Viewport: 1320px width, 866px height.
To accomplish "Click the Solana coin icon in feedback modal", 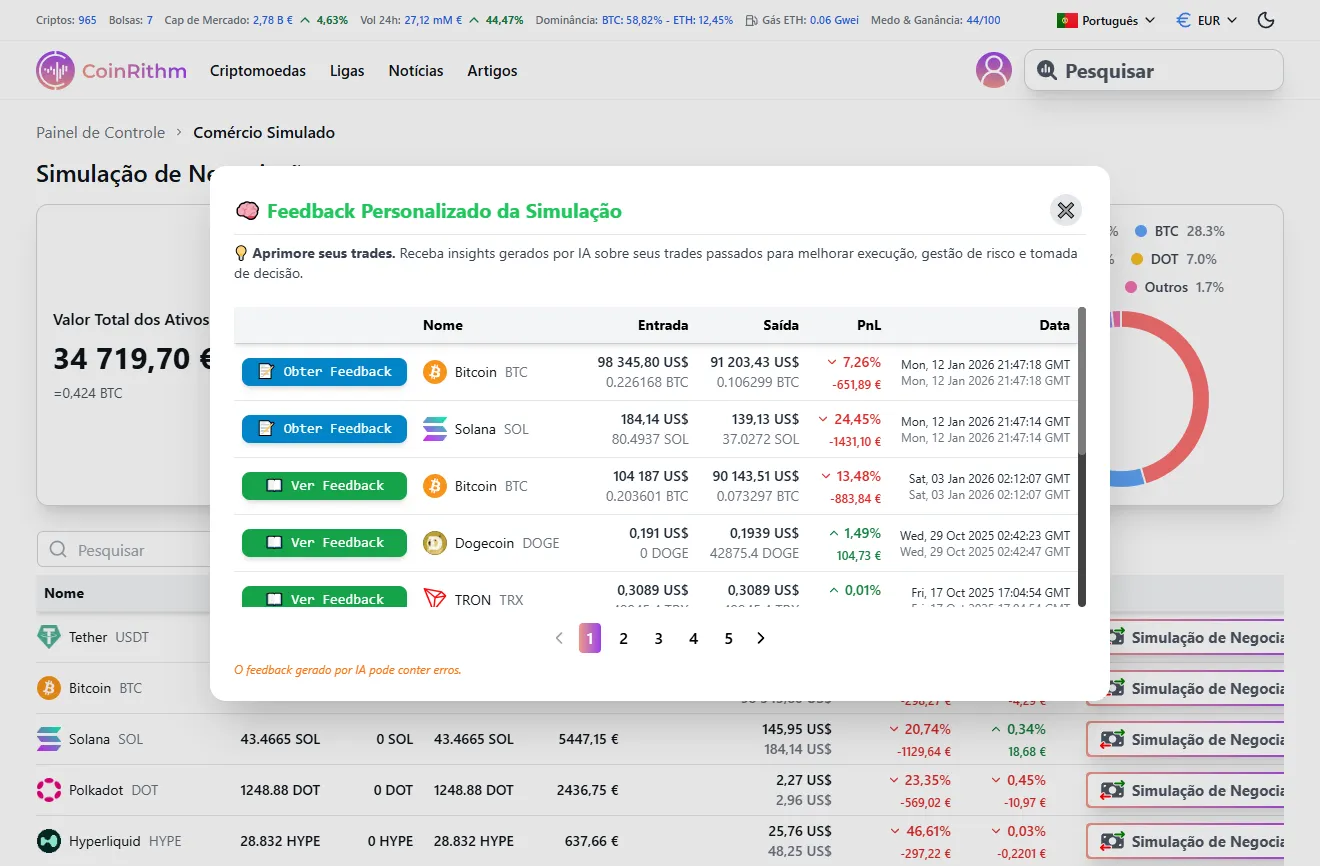I will pos(434,428).
